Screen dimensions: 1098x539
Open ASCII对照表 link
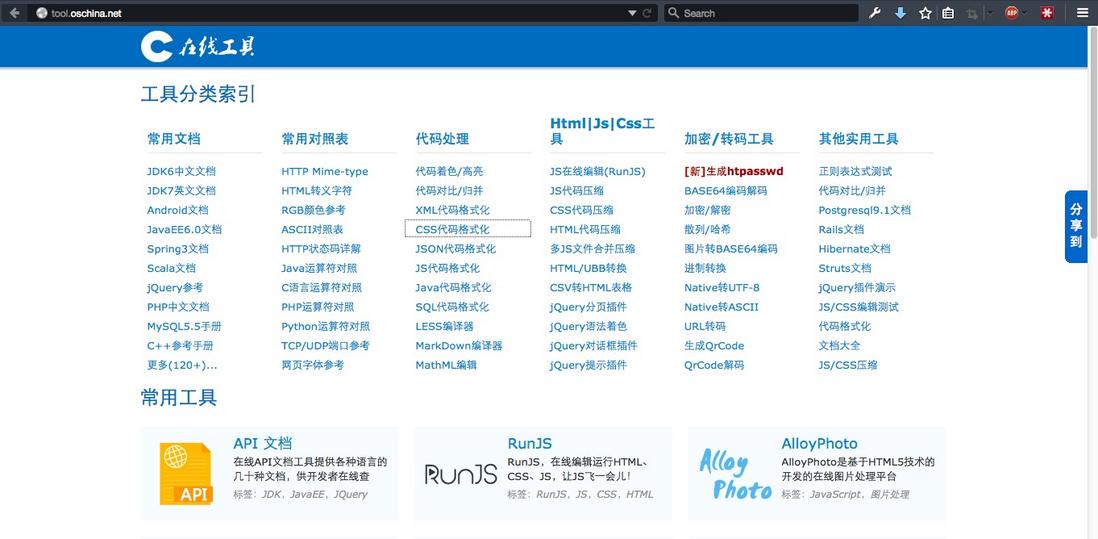click(312, 230)
